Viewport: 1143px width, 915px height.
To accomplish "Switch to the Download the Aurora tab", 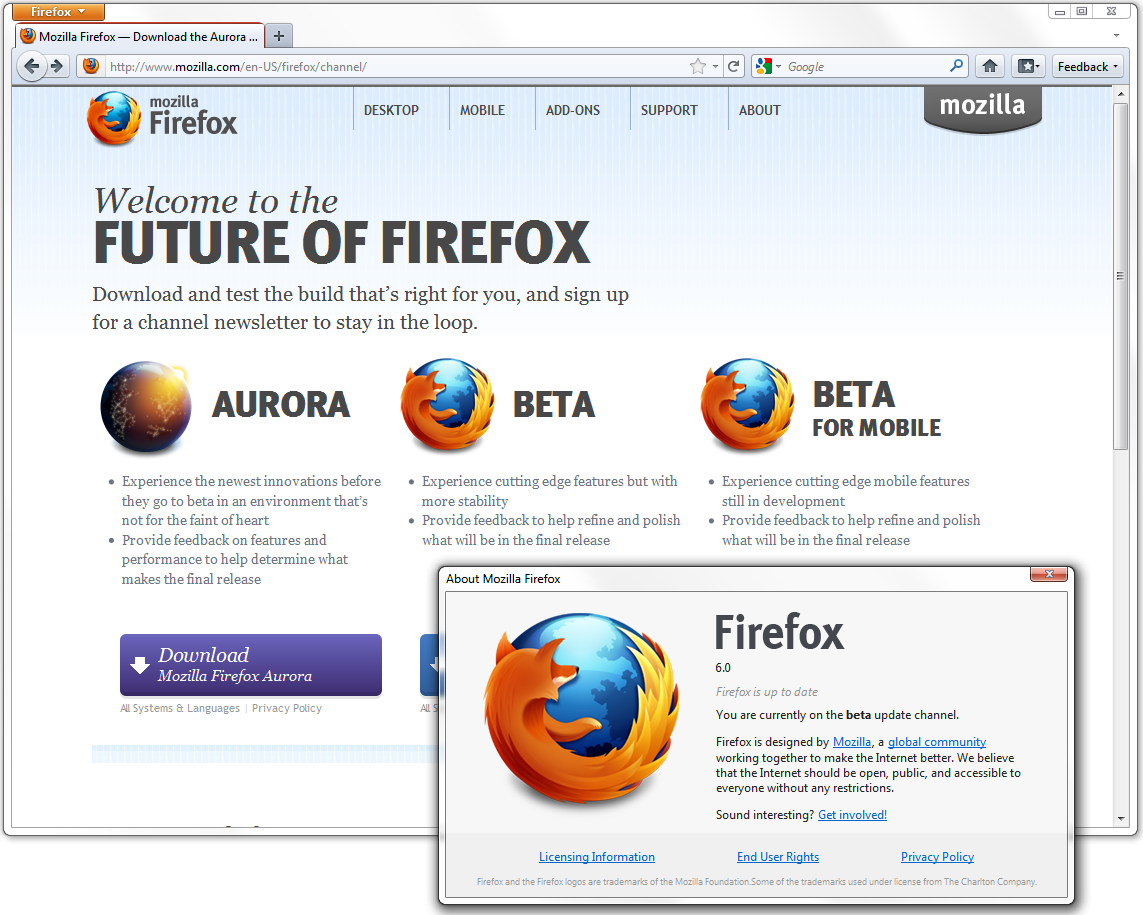I will tap(140, 35).
